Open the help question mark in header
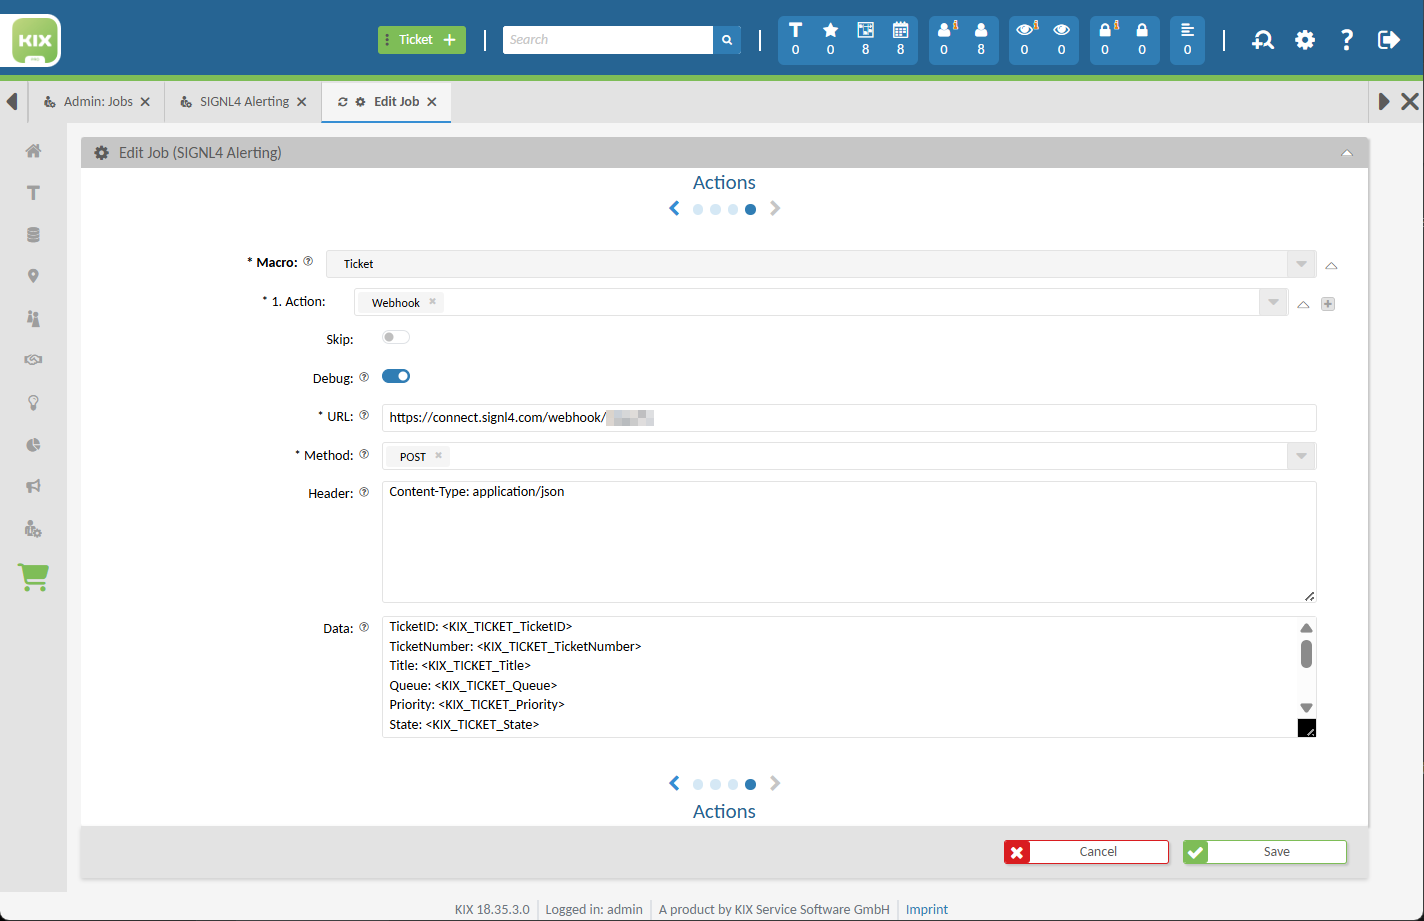Screen dimensions: 1424x921 [x=1347, y=40]
